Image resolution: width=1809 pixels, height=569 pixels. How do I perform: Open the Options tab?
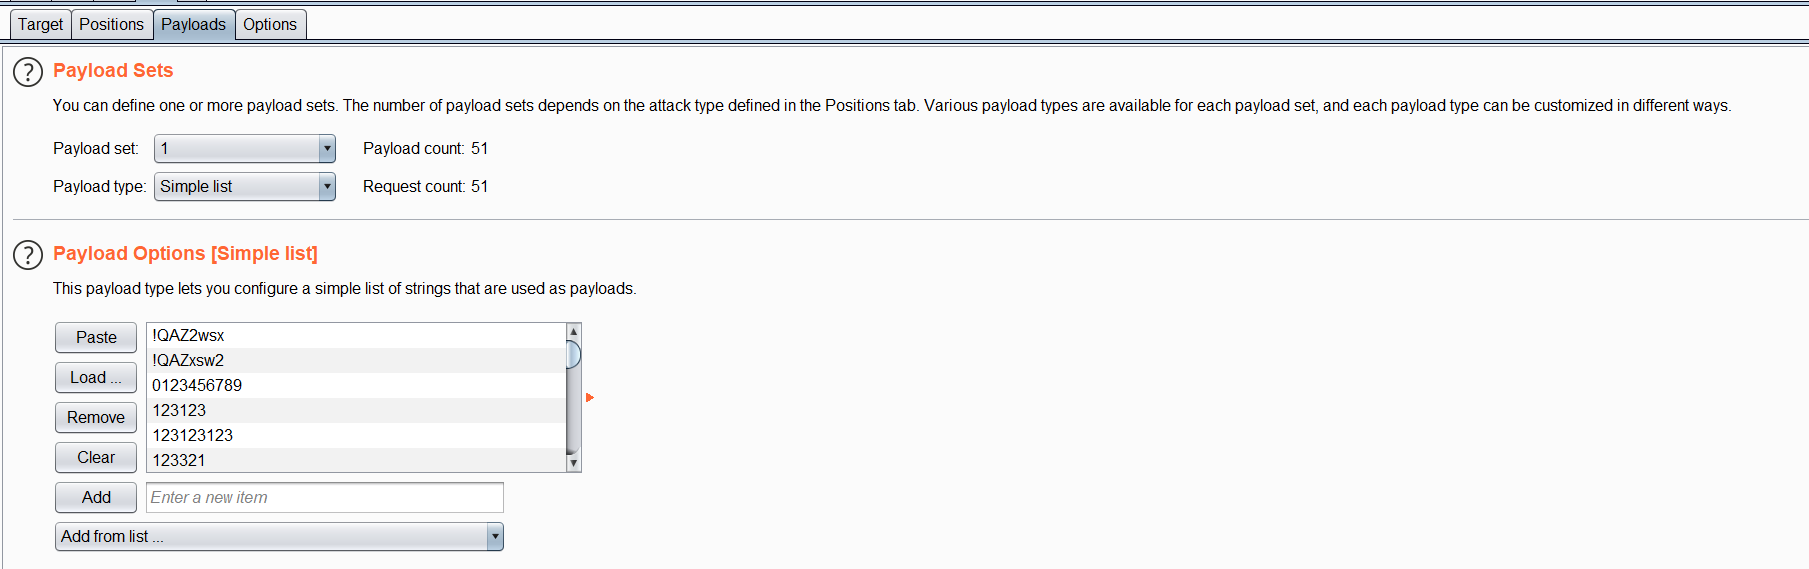tap(270, 24)
